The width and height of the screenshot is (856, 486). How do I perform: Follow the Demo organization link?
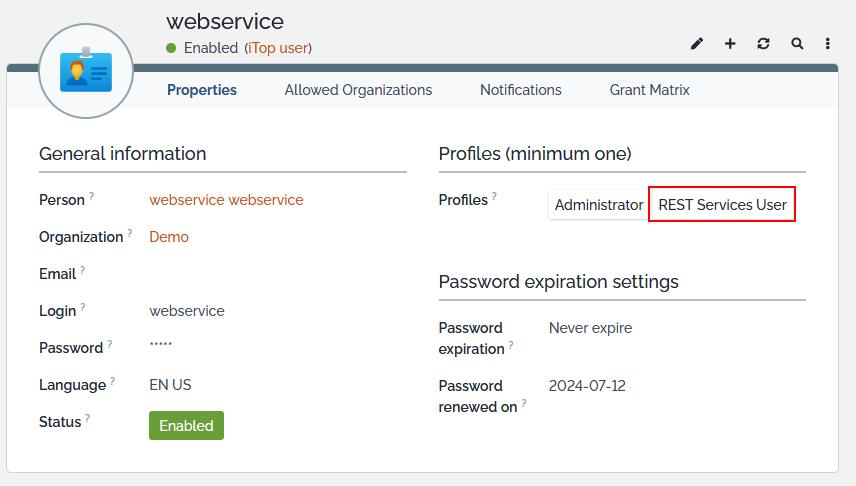169,237
